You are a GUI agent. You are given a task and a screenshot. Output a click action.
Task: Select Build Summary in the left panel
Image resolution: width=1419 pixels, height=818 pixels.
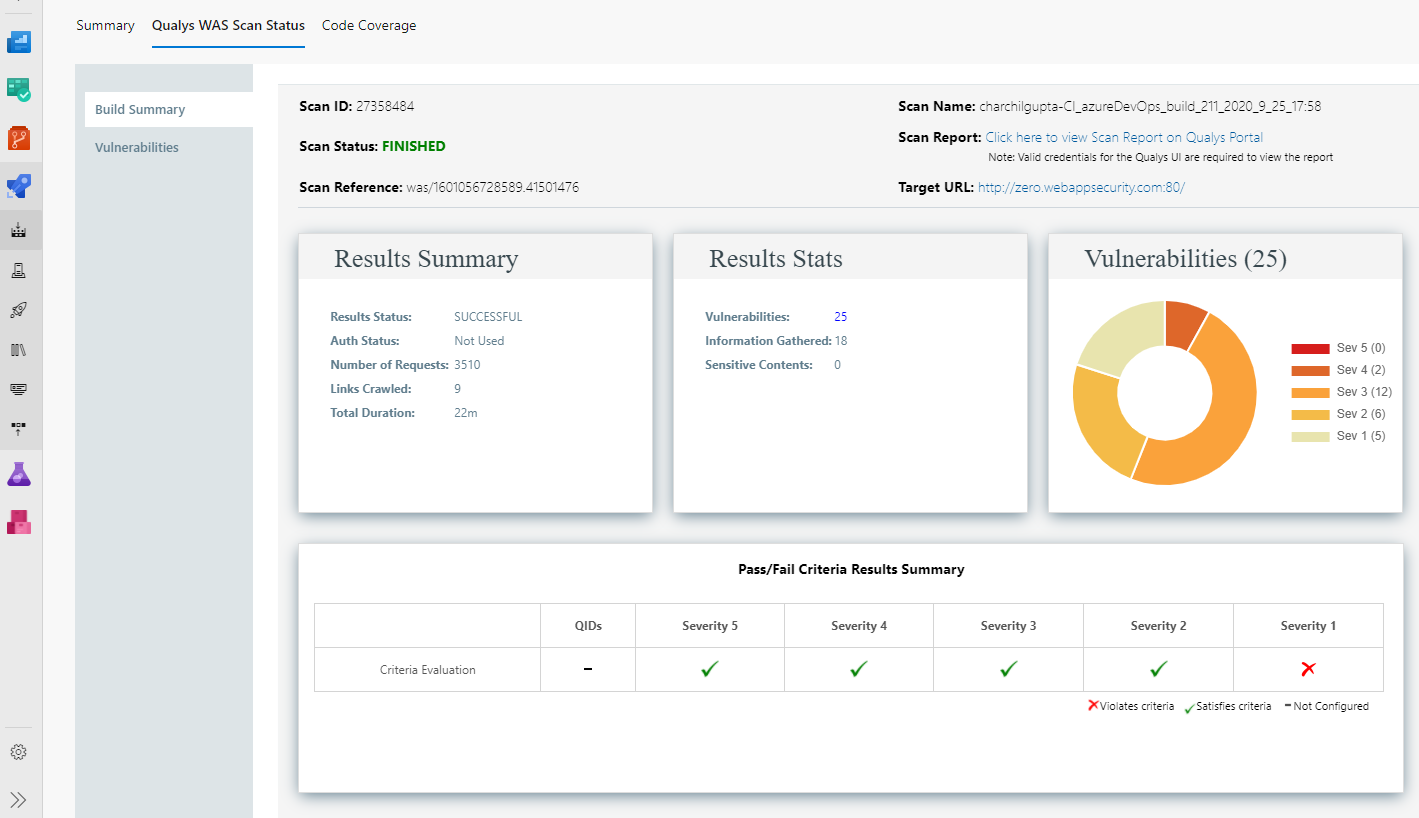[140, 110]
